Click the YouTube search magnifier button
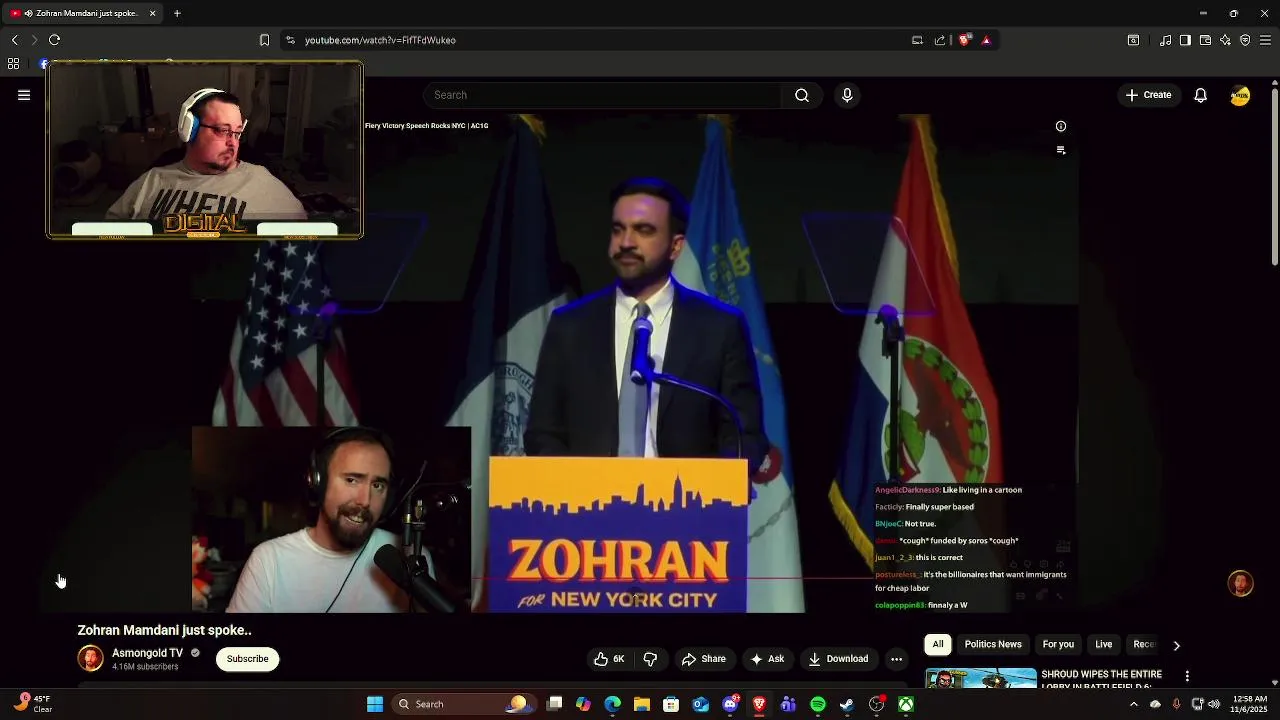 tap(802, 95)
